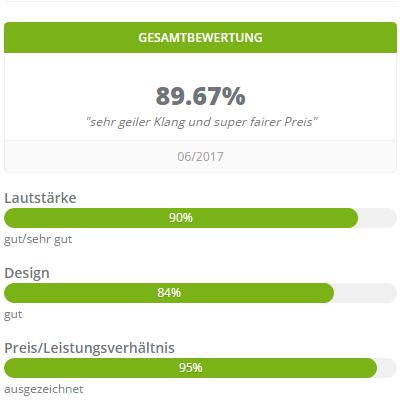Click the Design 84% progress bar
This screenshot has width=405, height=413.
(200, 293)
